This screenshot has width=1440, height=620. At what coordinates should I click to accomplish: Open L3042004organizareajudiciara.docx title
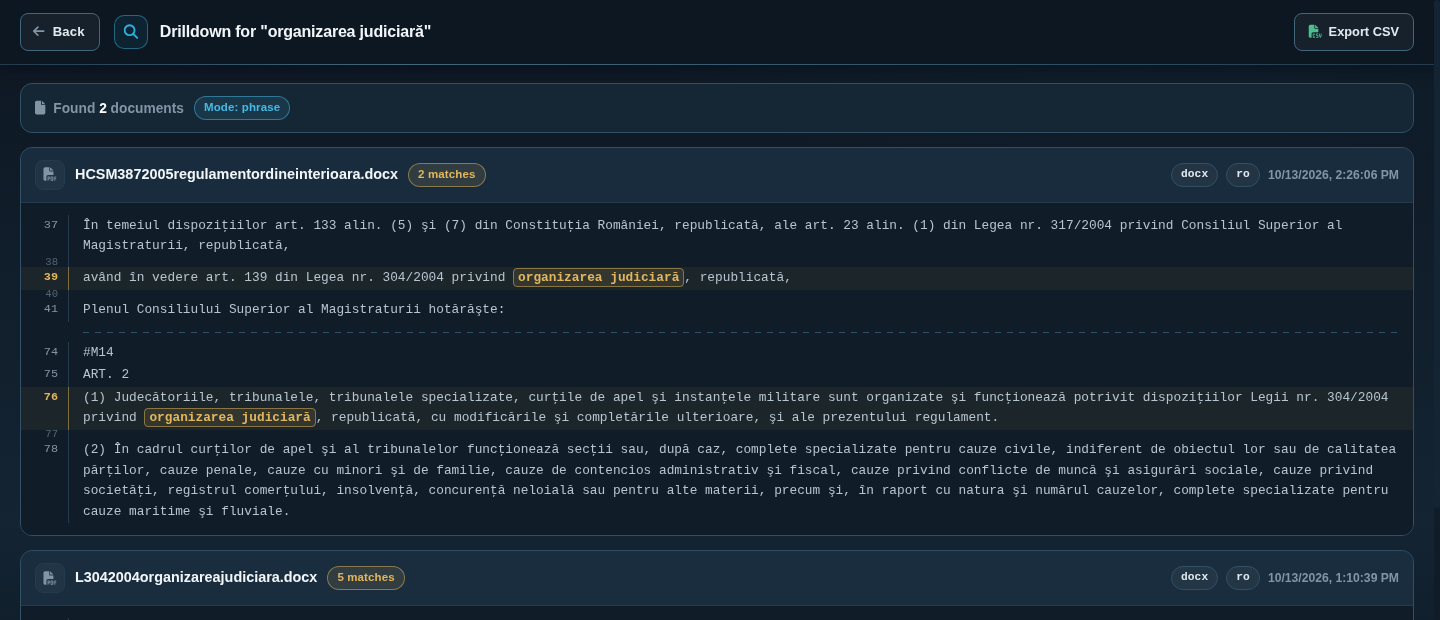click(x=196, y=578)
